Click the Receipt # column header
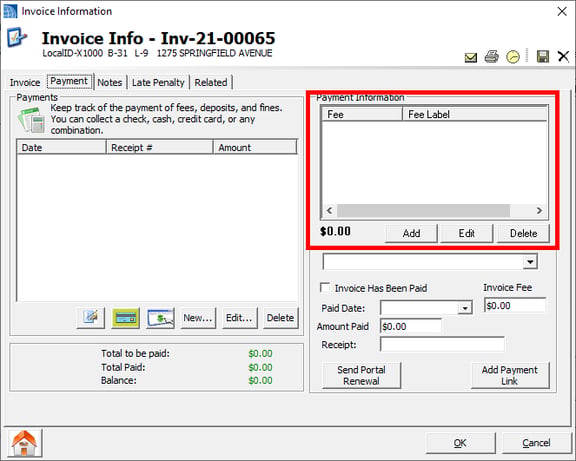Image resolution: width=576 pixels, height=461 pixels. [159, 147]
